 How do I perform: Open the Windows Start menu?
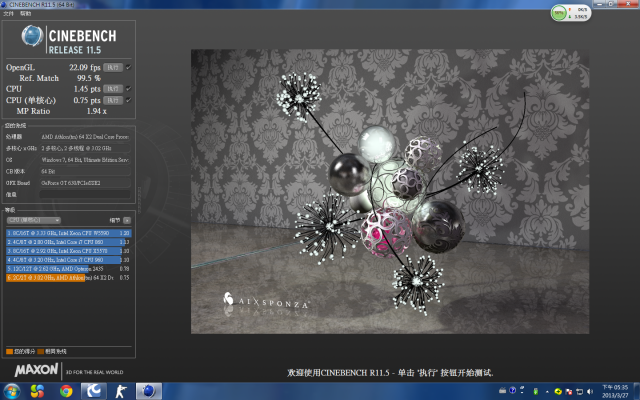click(x=11, y=391)
